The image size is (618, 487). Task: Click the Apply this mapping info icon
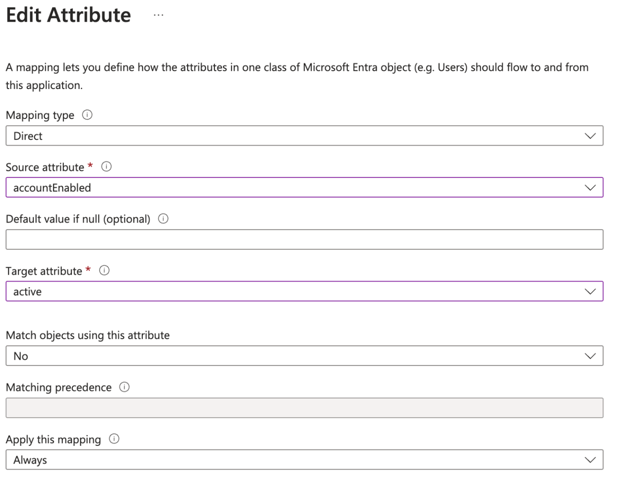pyautogui.click(x=114, y=439)
